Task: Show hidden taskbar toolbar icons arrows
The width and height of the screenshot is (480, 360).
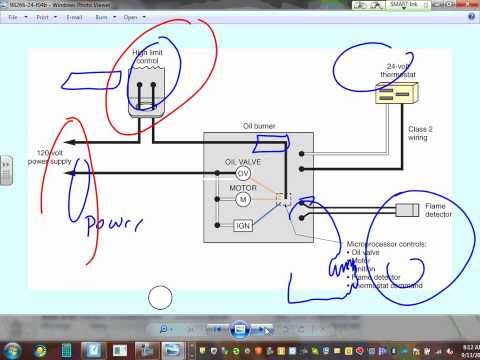Action: pos(192,351)
